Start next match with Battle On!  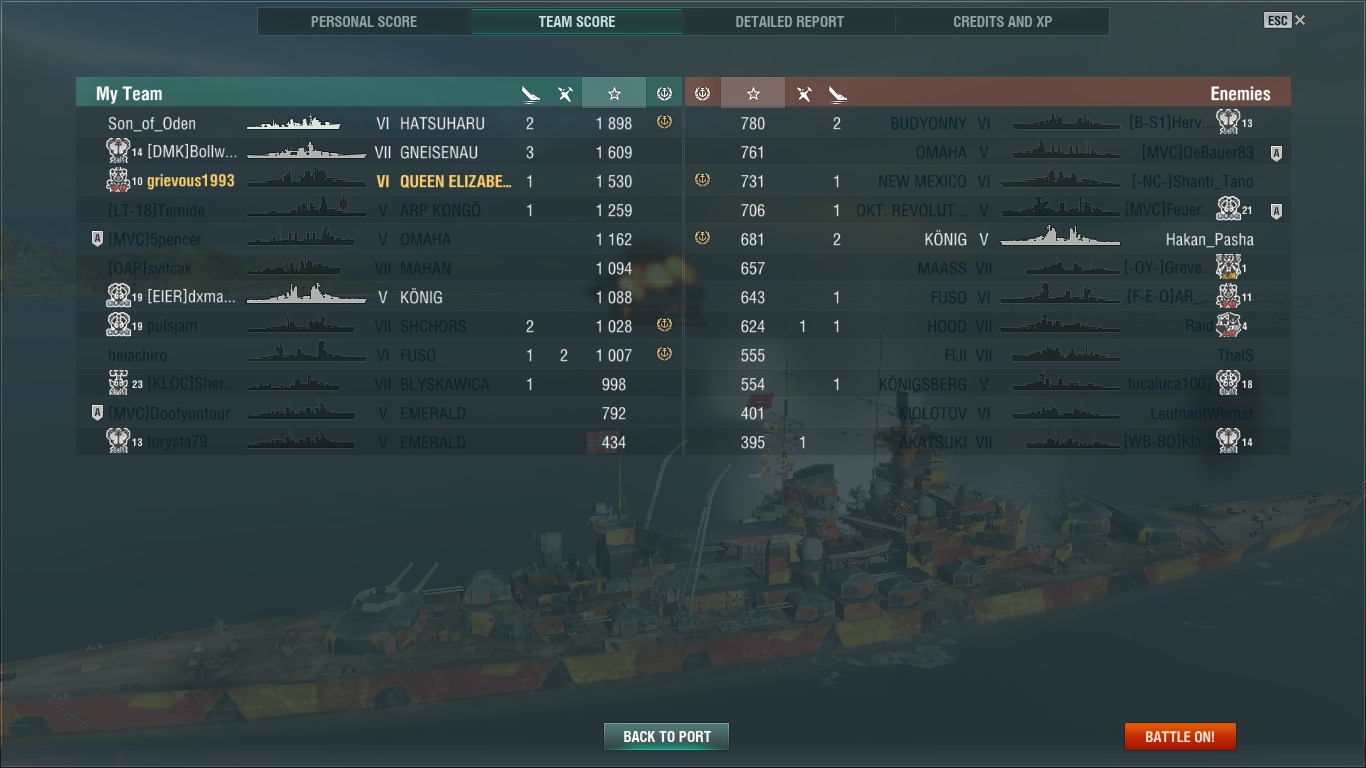click(1180, 736)
